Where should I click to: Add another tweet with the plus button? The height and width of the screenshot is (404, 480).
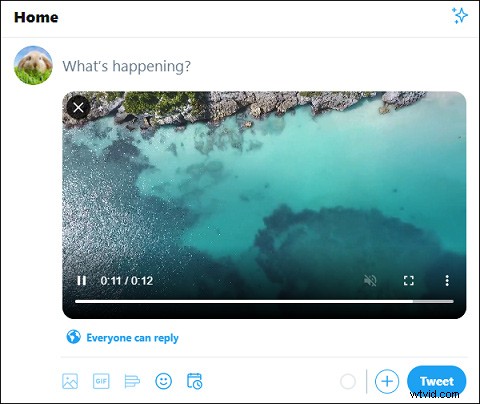(x=387, y=381)
